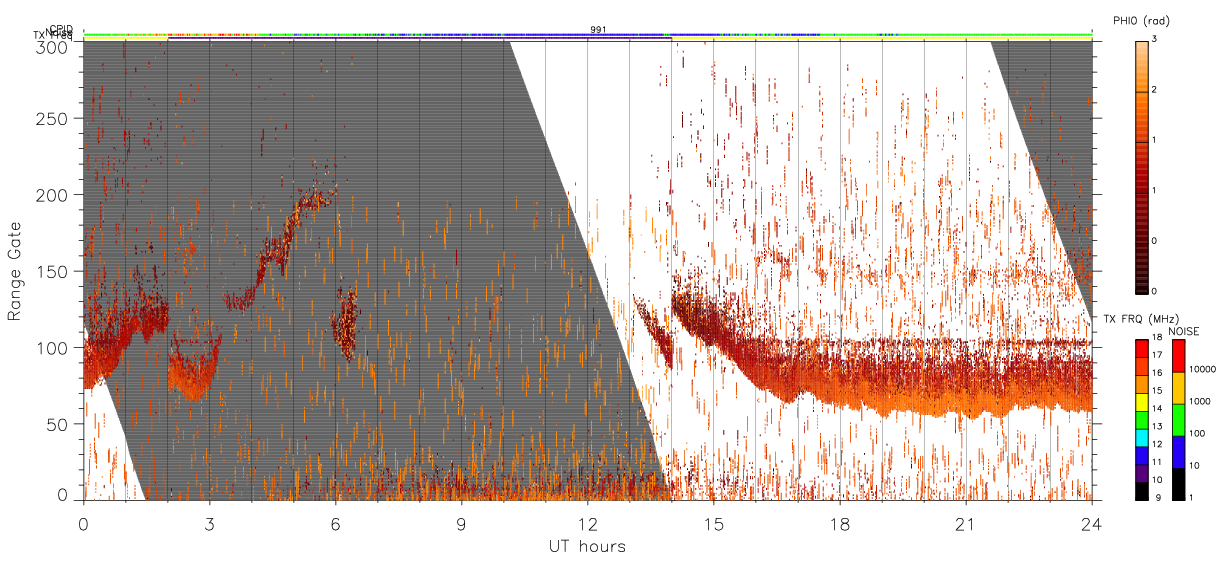Click the 250 tick on Range Gate axis
Image resolution: width=1228 pixels, height=567 pixels.
point(53,118)
